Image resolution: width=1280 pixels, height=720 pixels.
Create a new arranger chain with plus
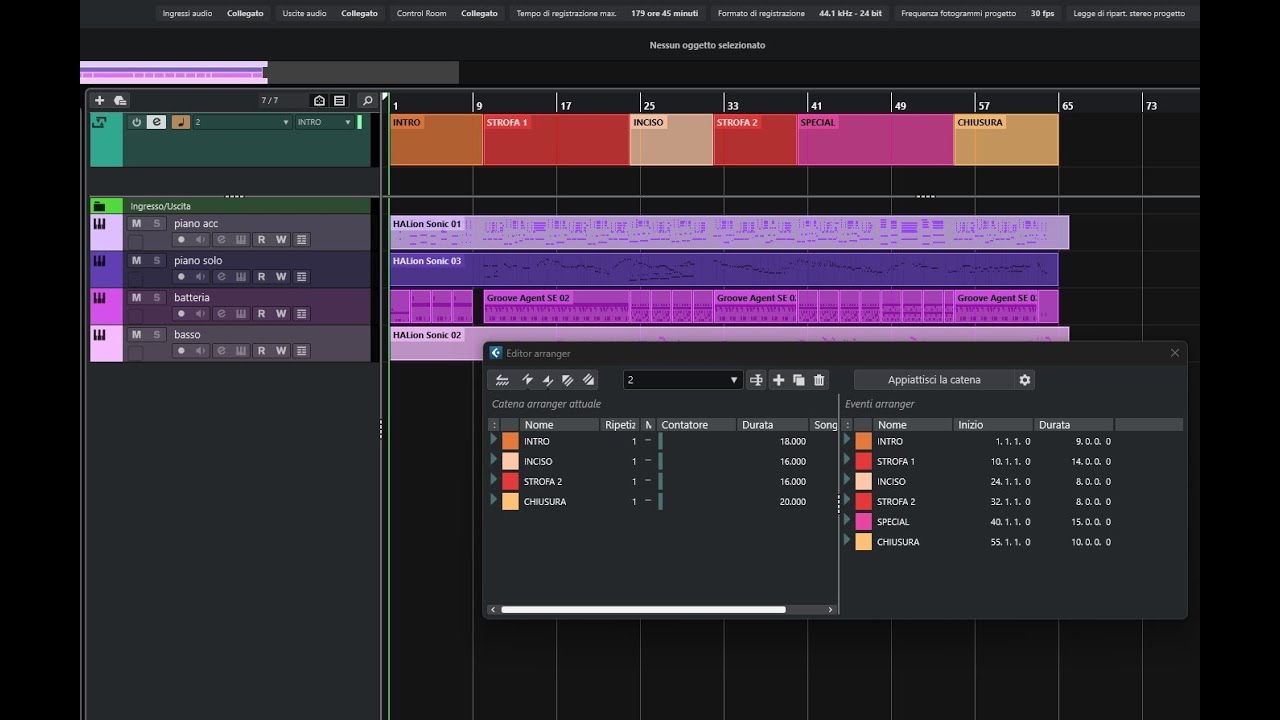tap(778, 380)
